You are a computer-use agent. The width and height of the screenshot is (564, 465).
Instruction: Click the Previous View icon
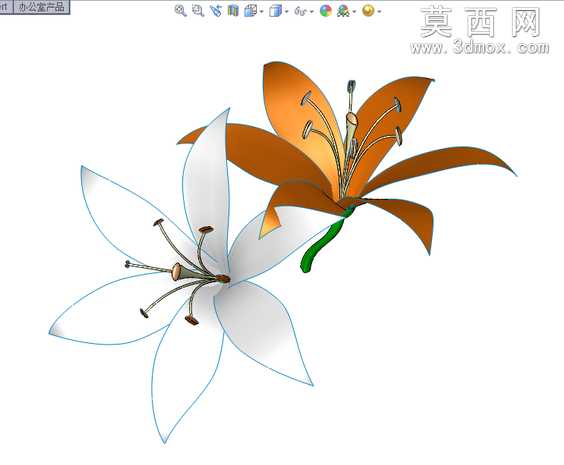(216, 11)
